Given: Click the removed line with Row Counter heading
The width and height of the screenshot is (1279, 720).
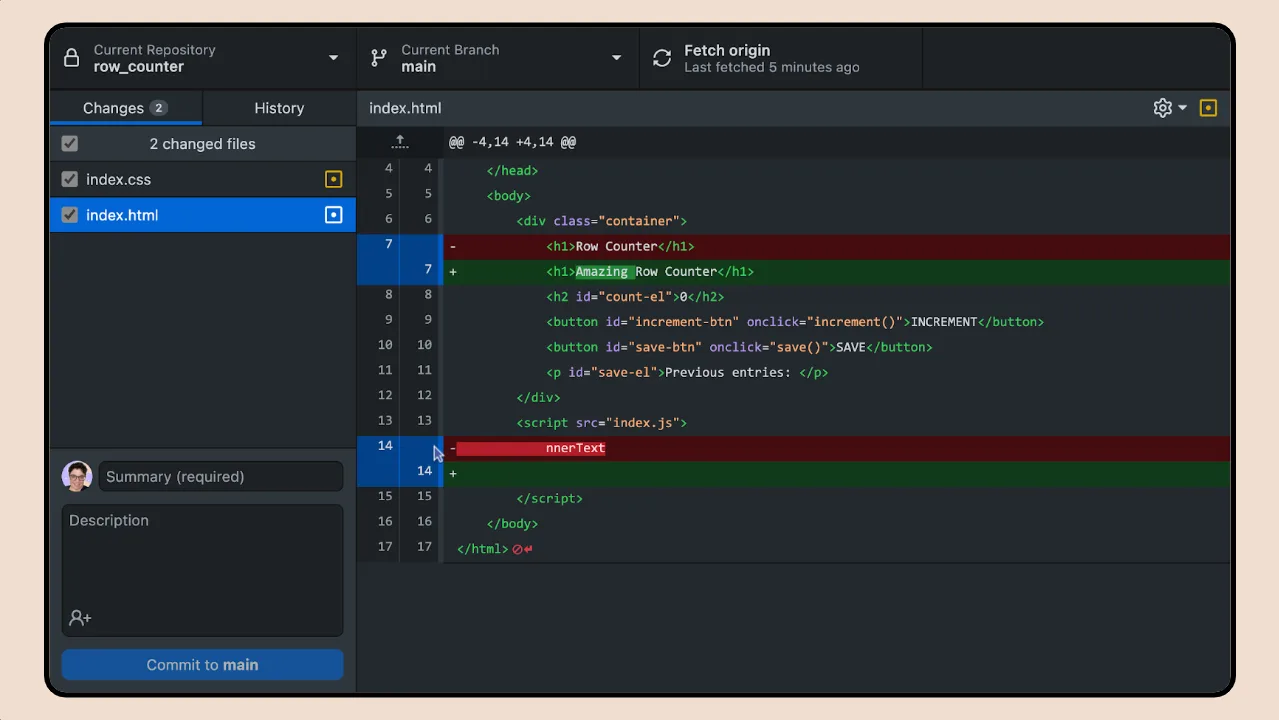Looking at the screenshot, I should point(836,246).
